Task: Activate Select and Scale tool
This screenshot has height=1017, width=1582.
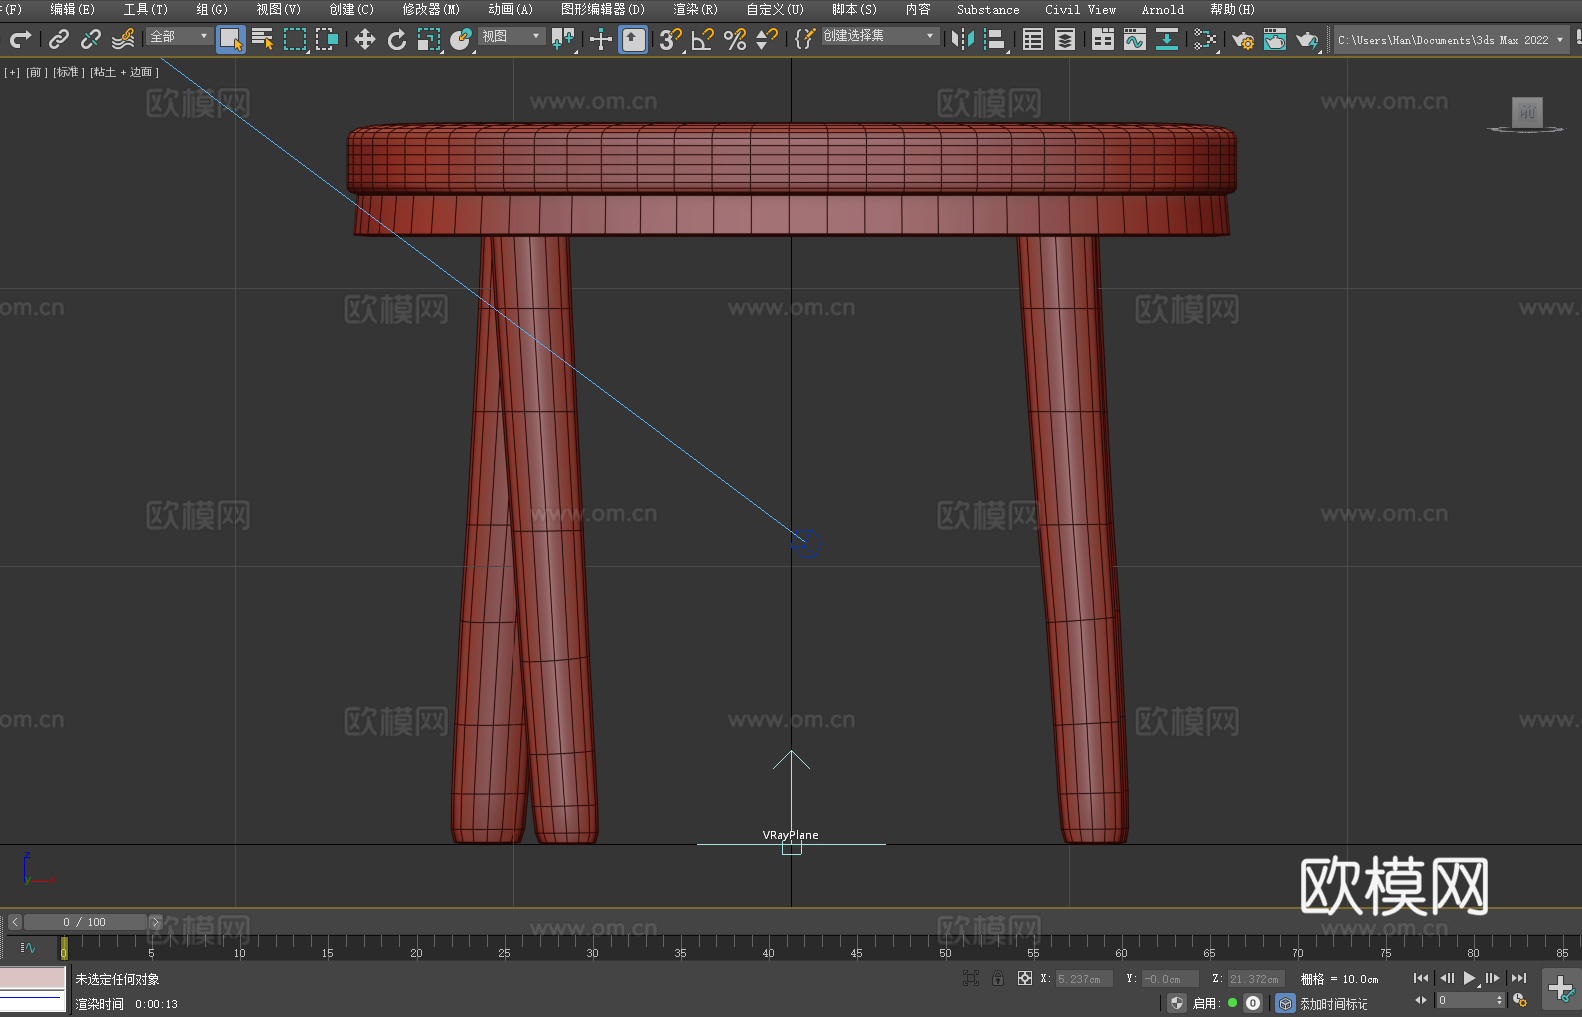Action: pyautogui.click(x=429, y=39)
